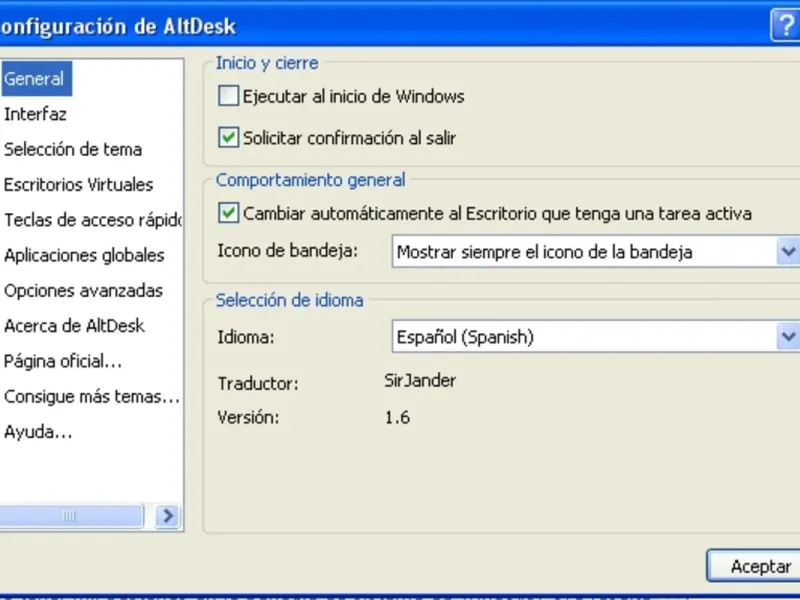Click the sidebar horizontal scrollbar thumb
Viewport: 800px width, 600px height.
click(71, 516)
